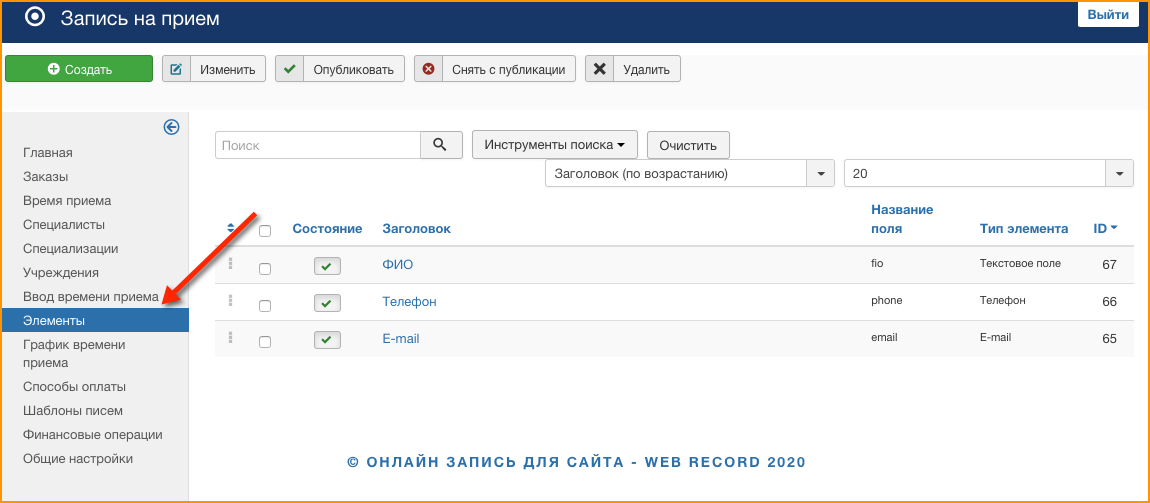Collapse the sidebar with the left arrow icon
Viewport: 1150px width, 503px height.
(x=172, y=128)
